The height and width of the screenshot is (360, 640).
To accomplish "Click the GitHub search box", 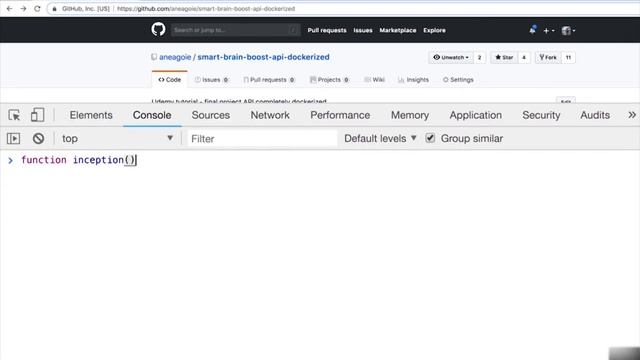I will pyautogui.click(x=236, y=30).
